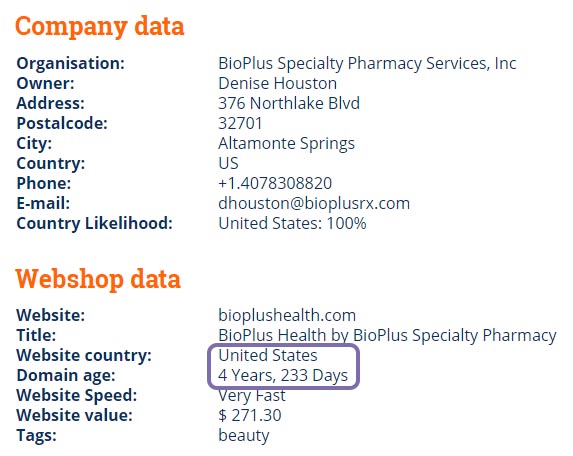Click the beauty tag

pyautogui.click(x=244, y=436)
